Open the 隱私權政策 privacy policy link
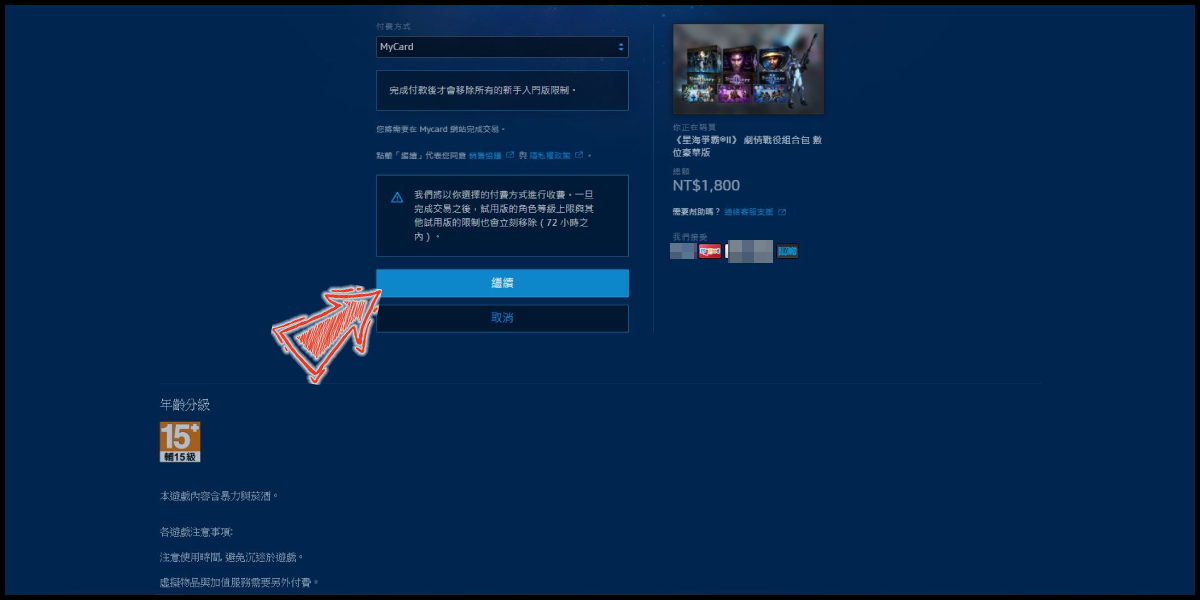1200x600 pixels. [x=555, y=156]
